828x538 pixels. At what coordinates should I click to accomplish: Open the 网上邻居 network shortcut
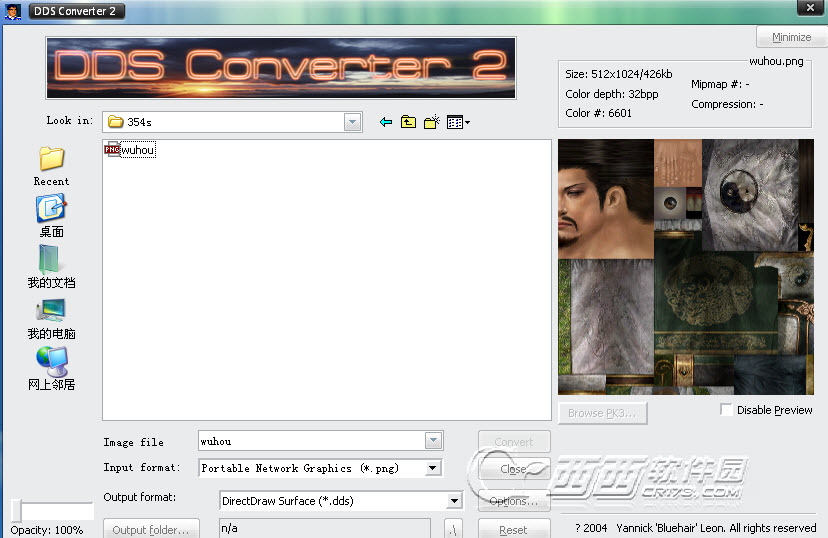(x=51, y=369)
